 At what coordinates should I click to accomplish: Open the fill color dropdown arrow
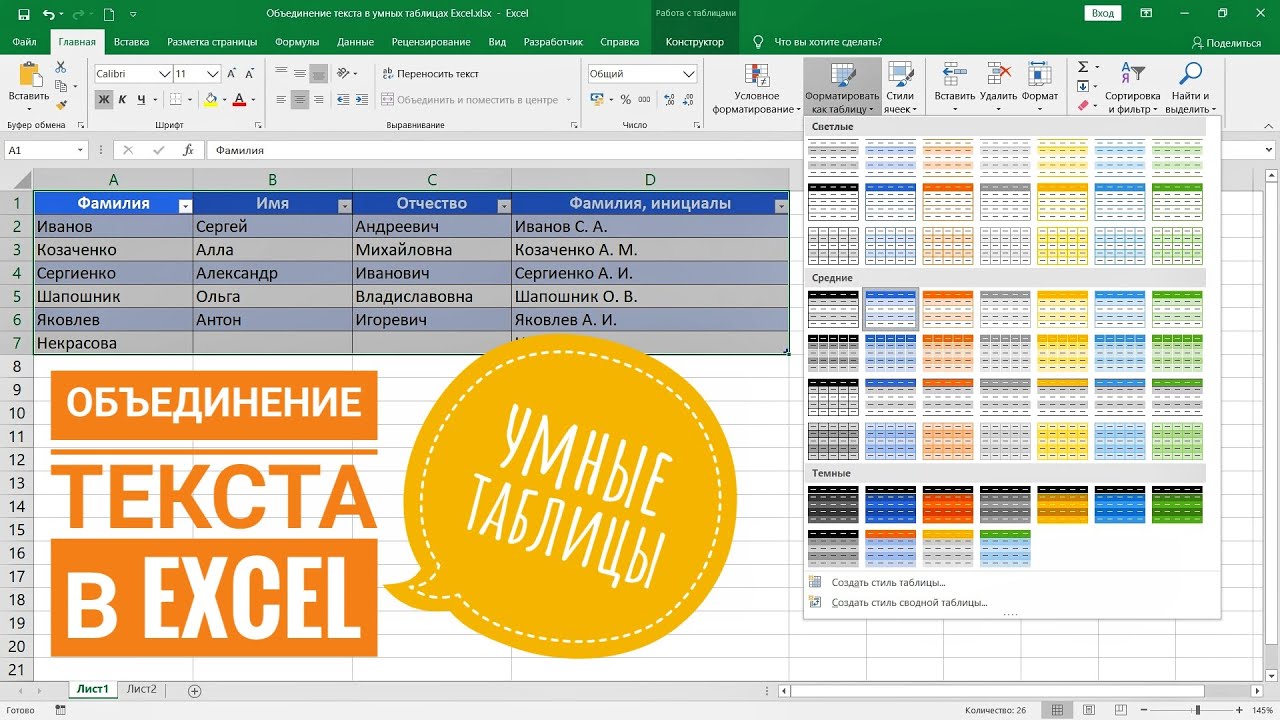click(x=223, y=99)
